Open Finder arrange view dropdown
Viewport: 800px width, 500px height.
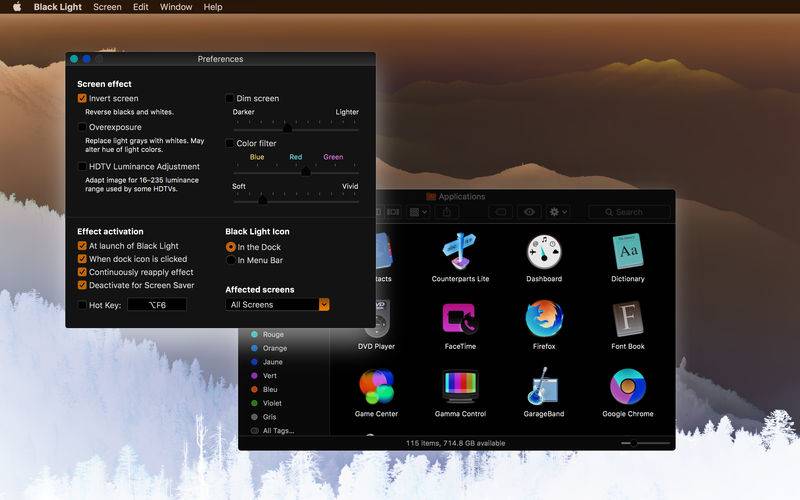pos(419,212)
